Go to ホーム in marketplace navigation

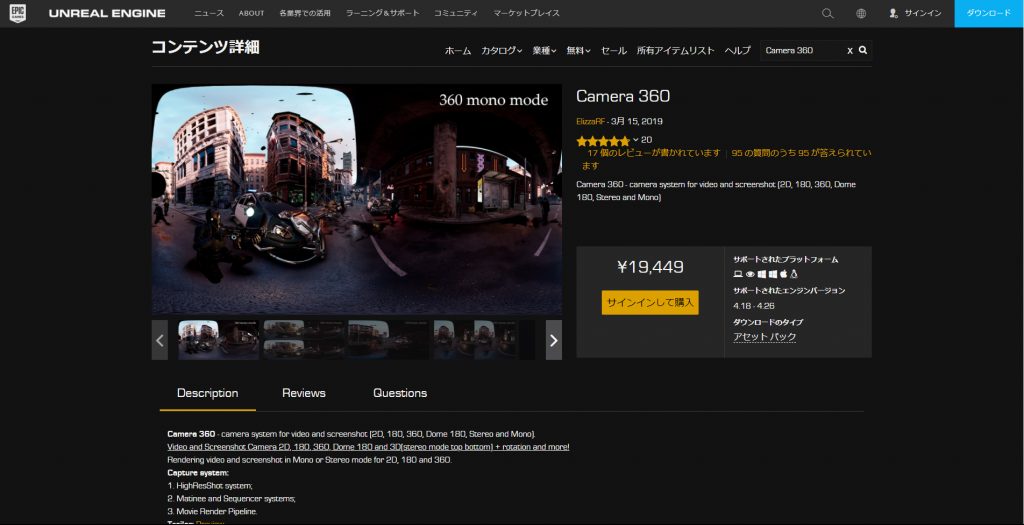tap(458, 50)
